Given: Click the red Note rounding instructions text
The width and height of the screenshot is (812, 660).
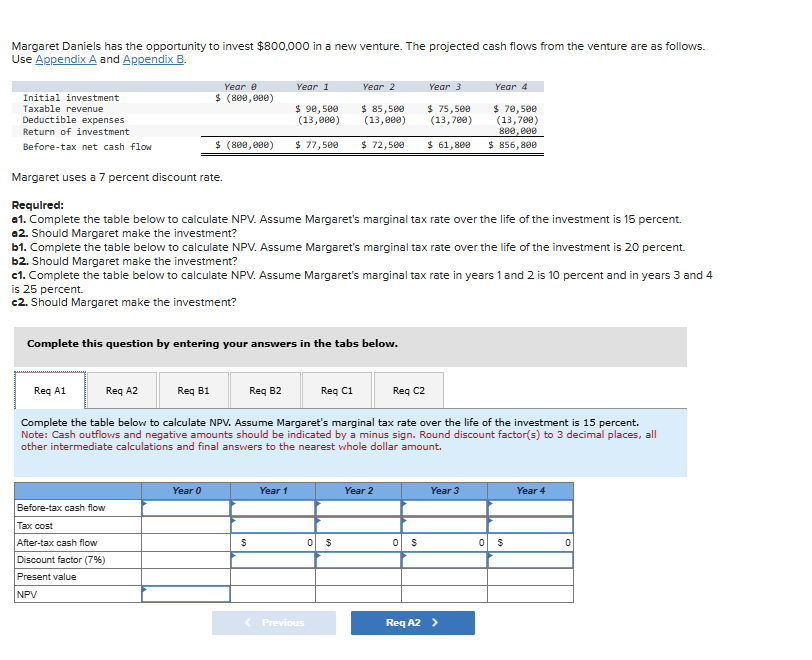Looking at the screenshot, I should [x=339, y=440].
